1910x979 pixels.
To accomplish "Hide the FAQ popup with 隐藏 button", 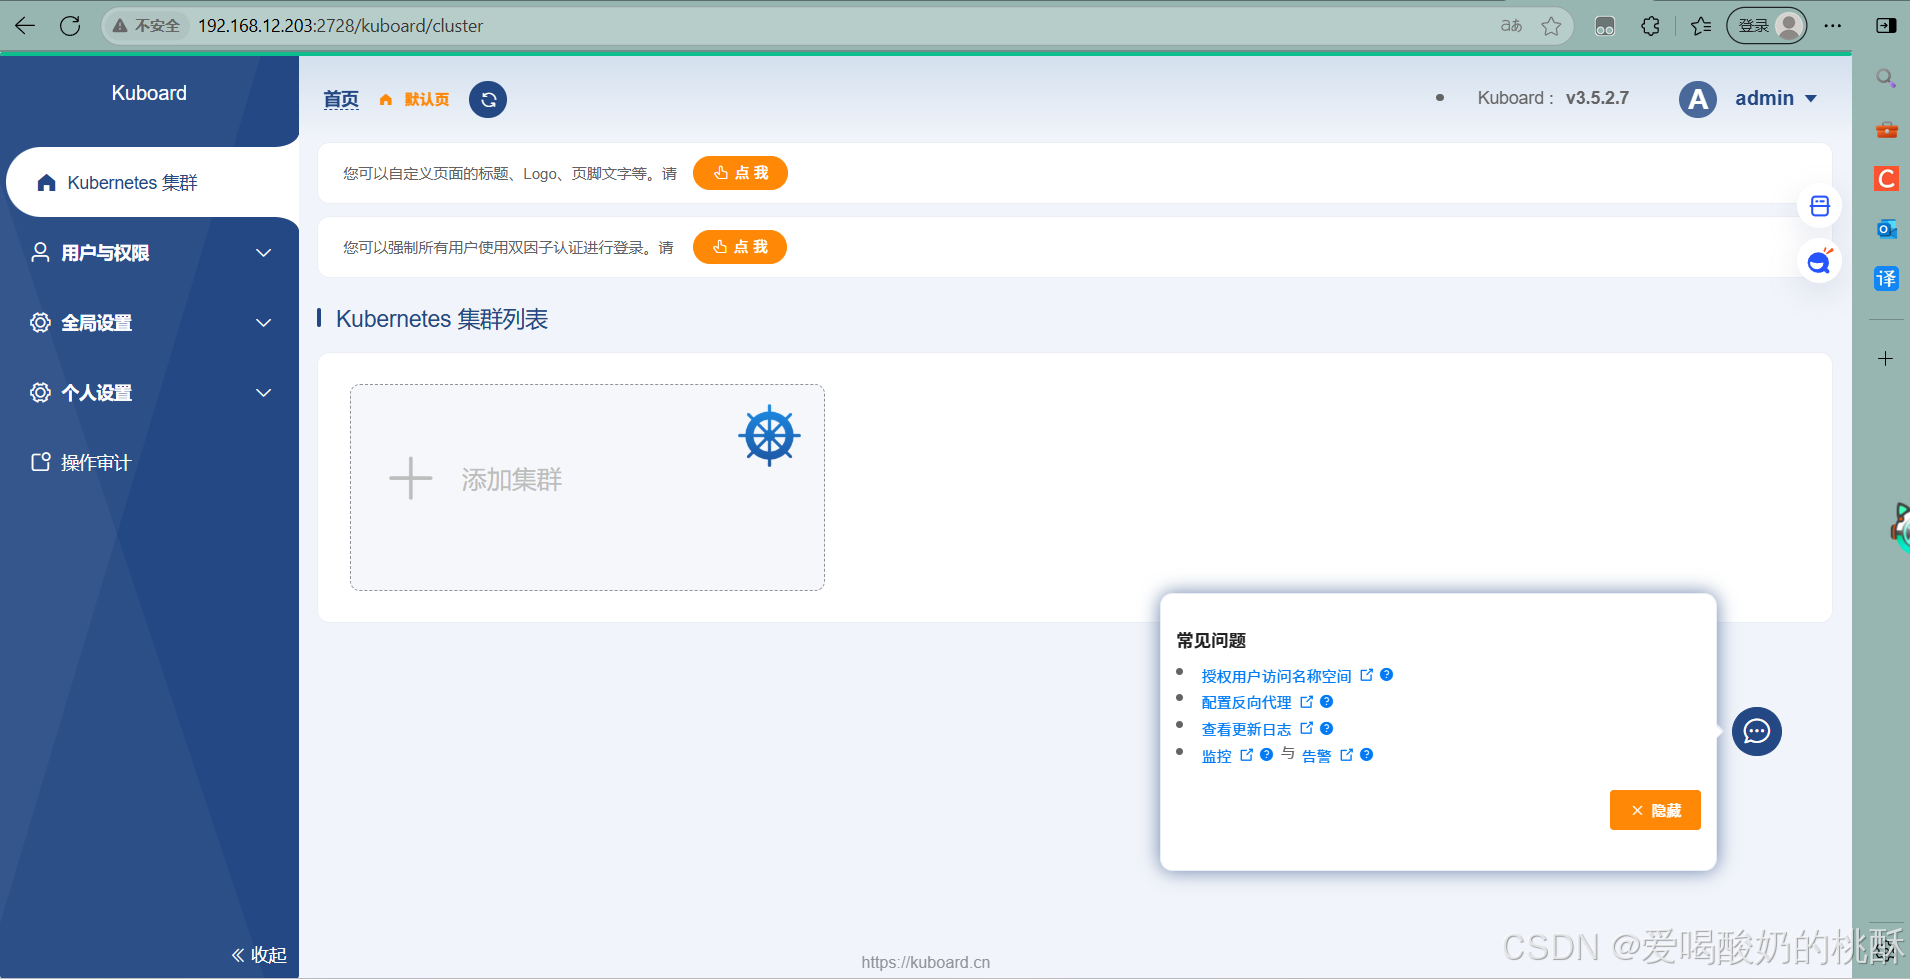I will 1655,810.
